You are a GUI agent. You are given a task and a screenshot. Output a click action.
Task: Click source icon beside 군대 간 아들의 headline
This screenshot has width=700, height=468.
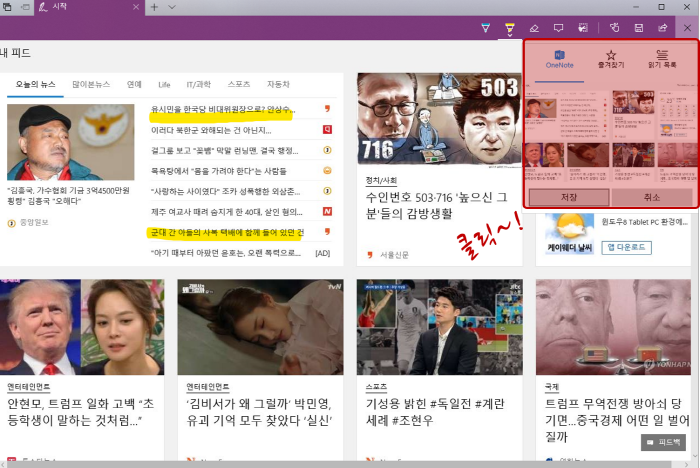tap(327, 232)
